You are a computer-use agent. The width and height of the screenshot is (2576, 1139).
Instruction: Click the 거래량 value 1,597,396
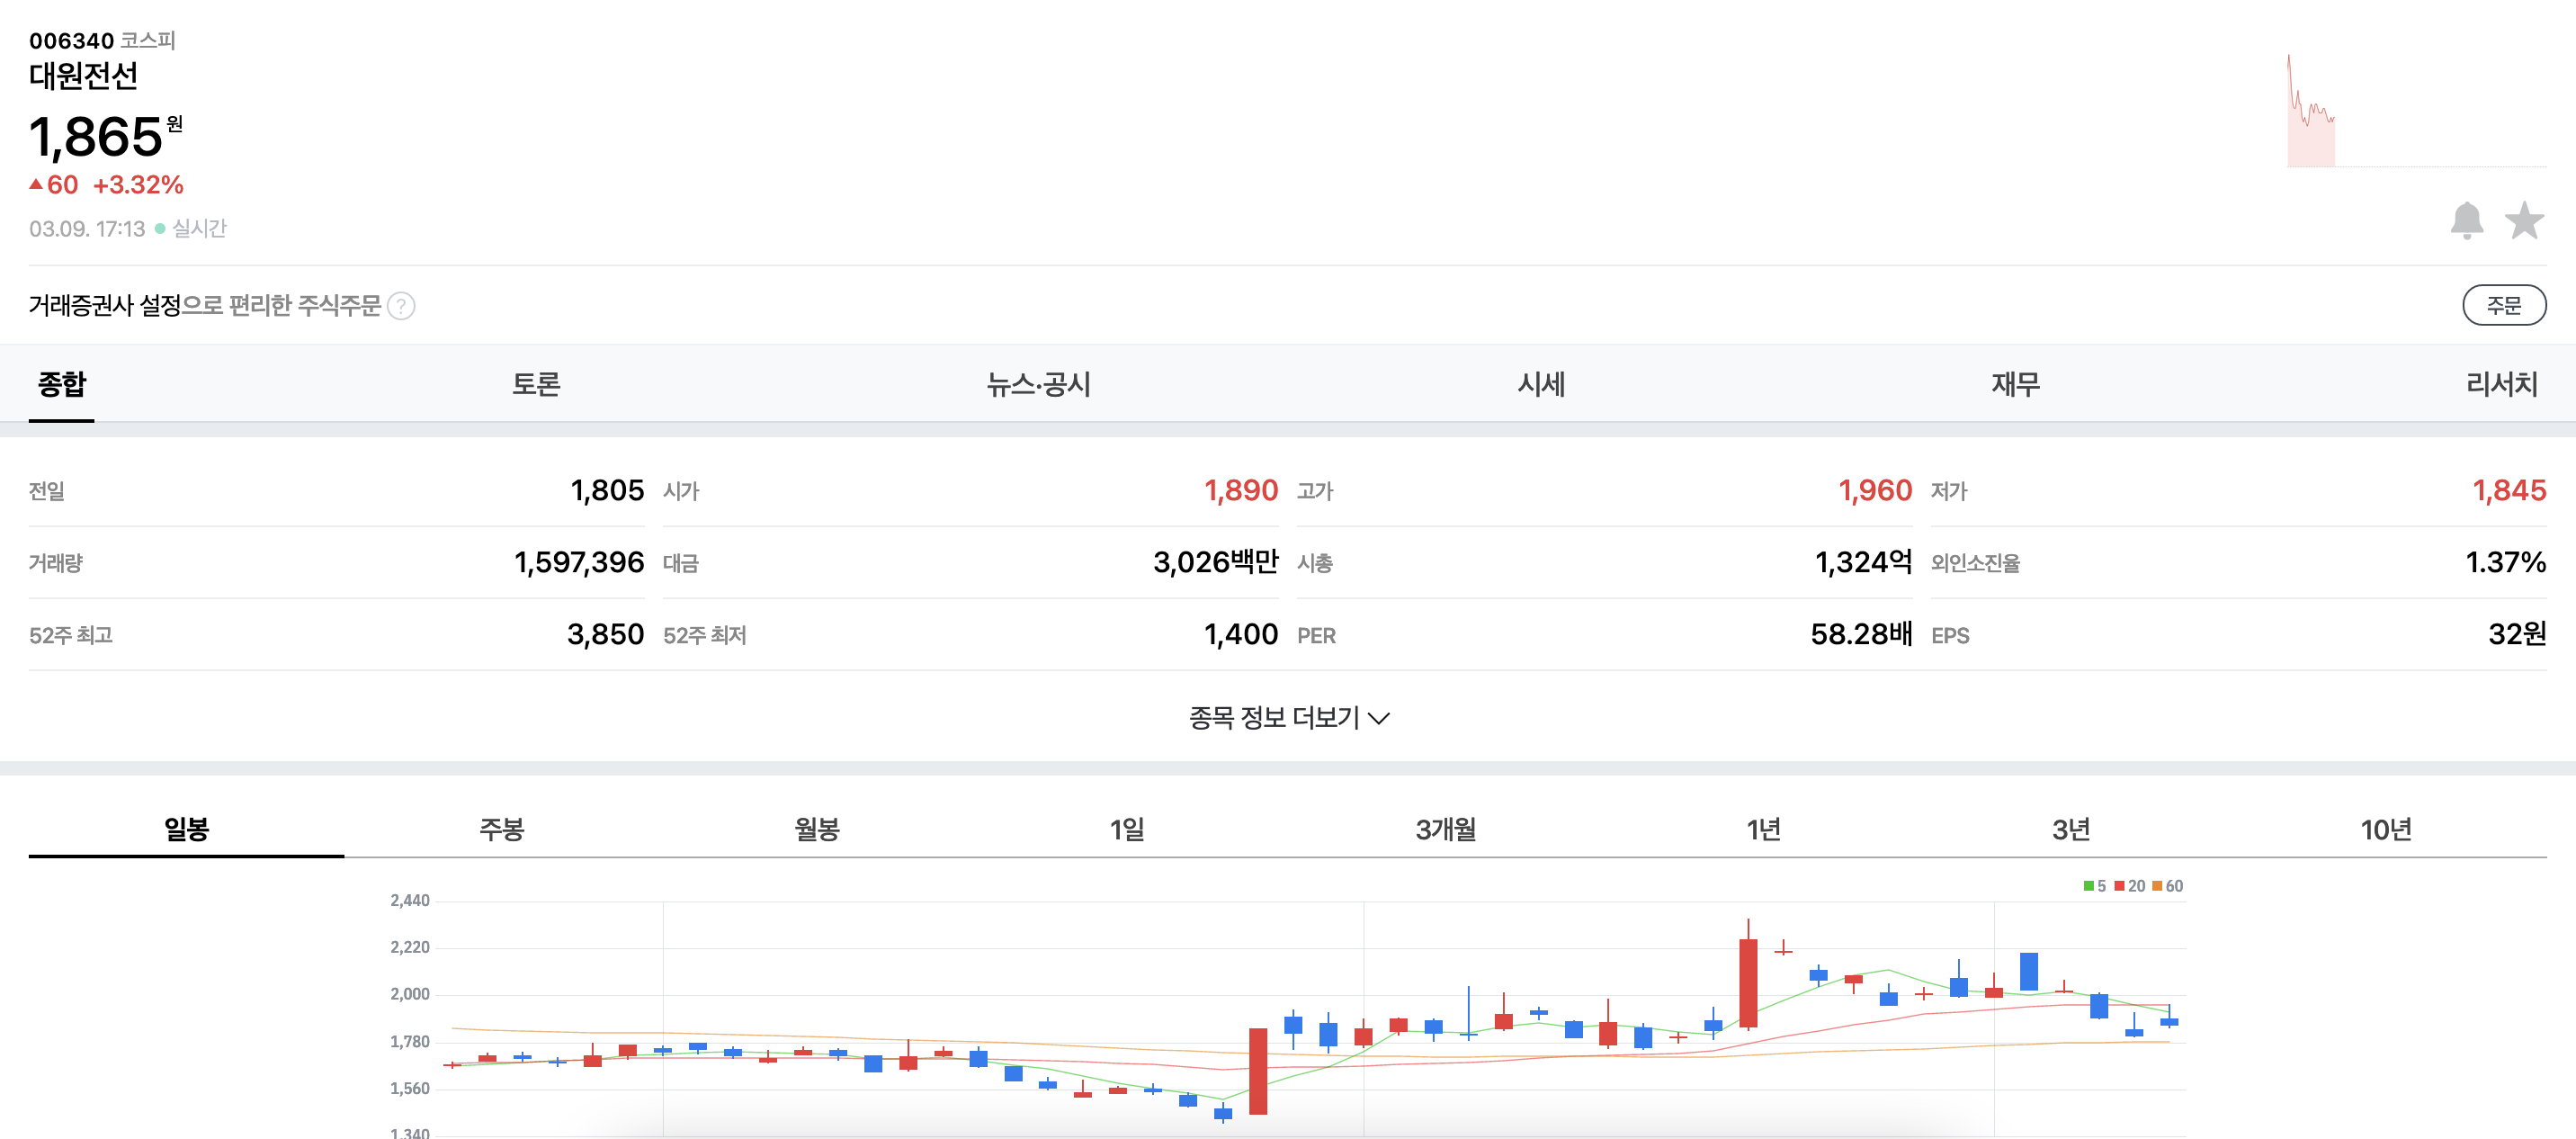click(579, 563)
